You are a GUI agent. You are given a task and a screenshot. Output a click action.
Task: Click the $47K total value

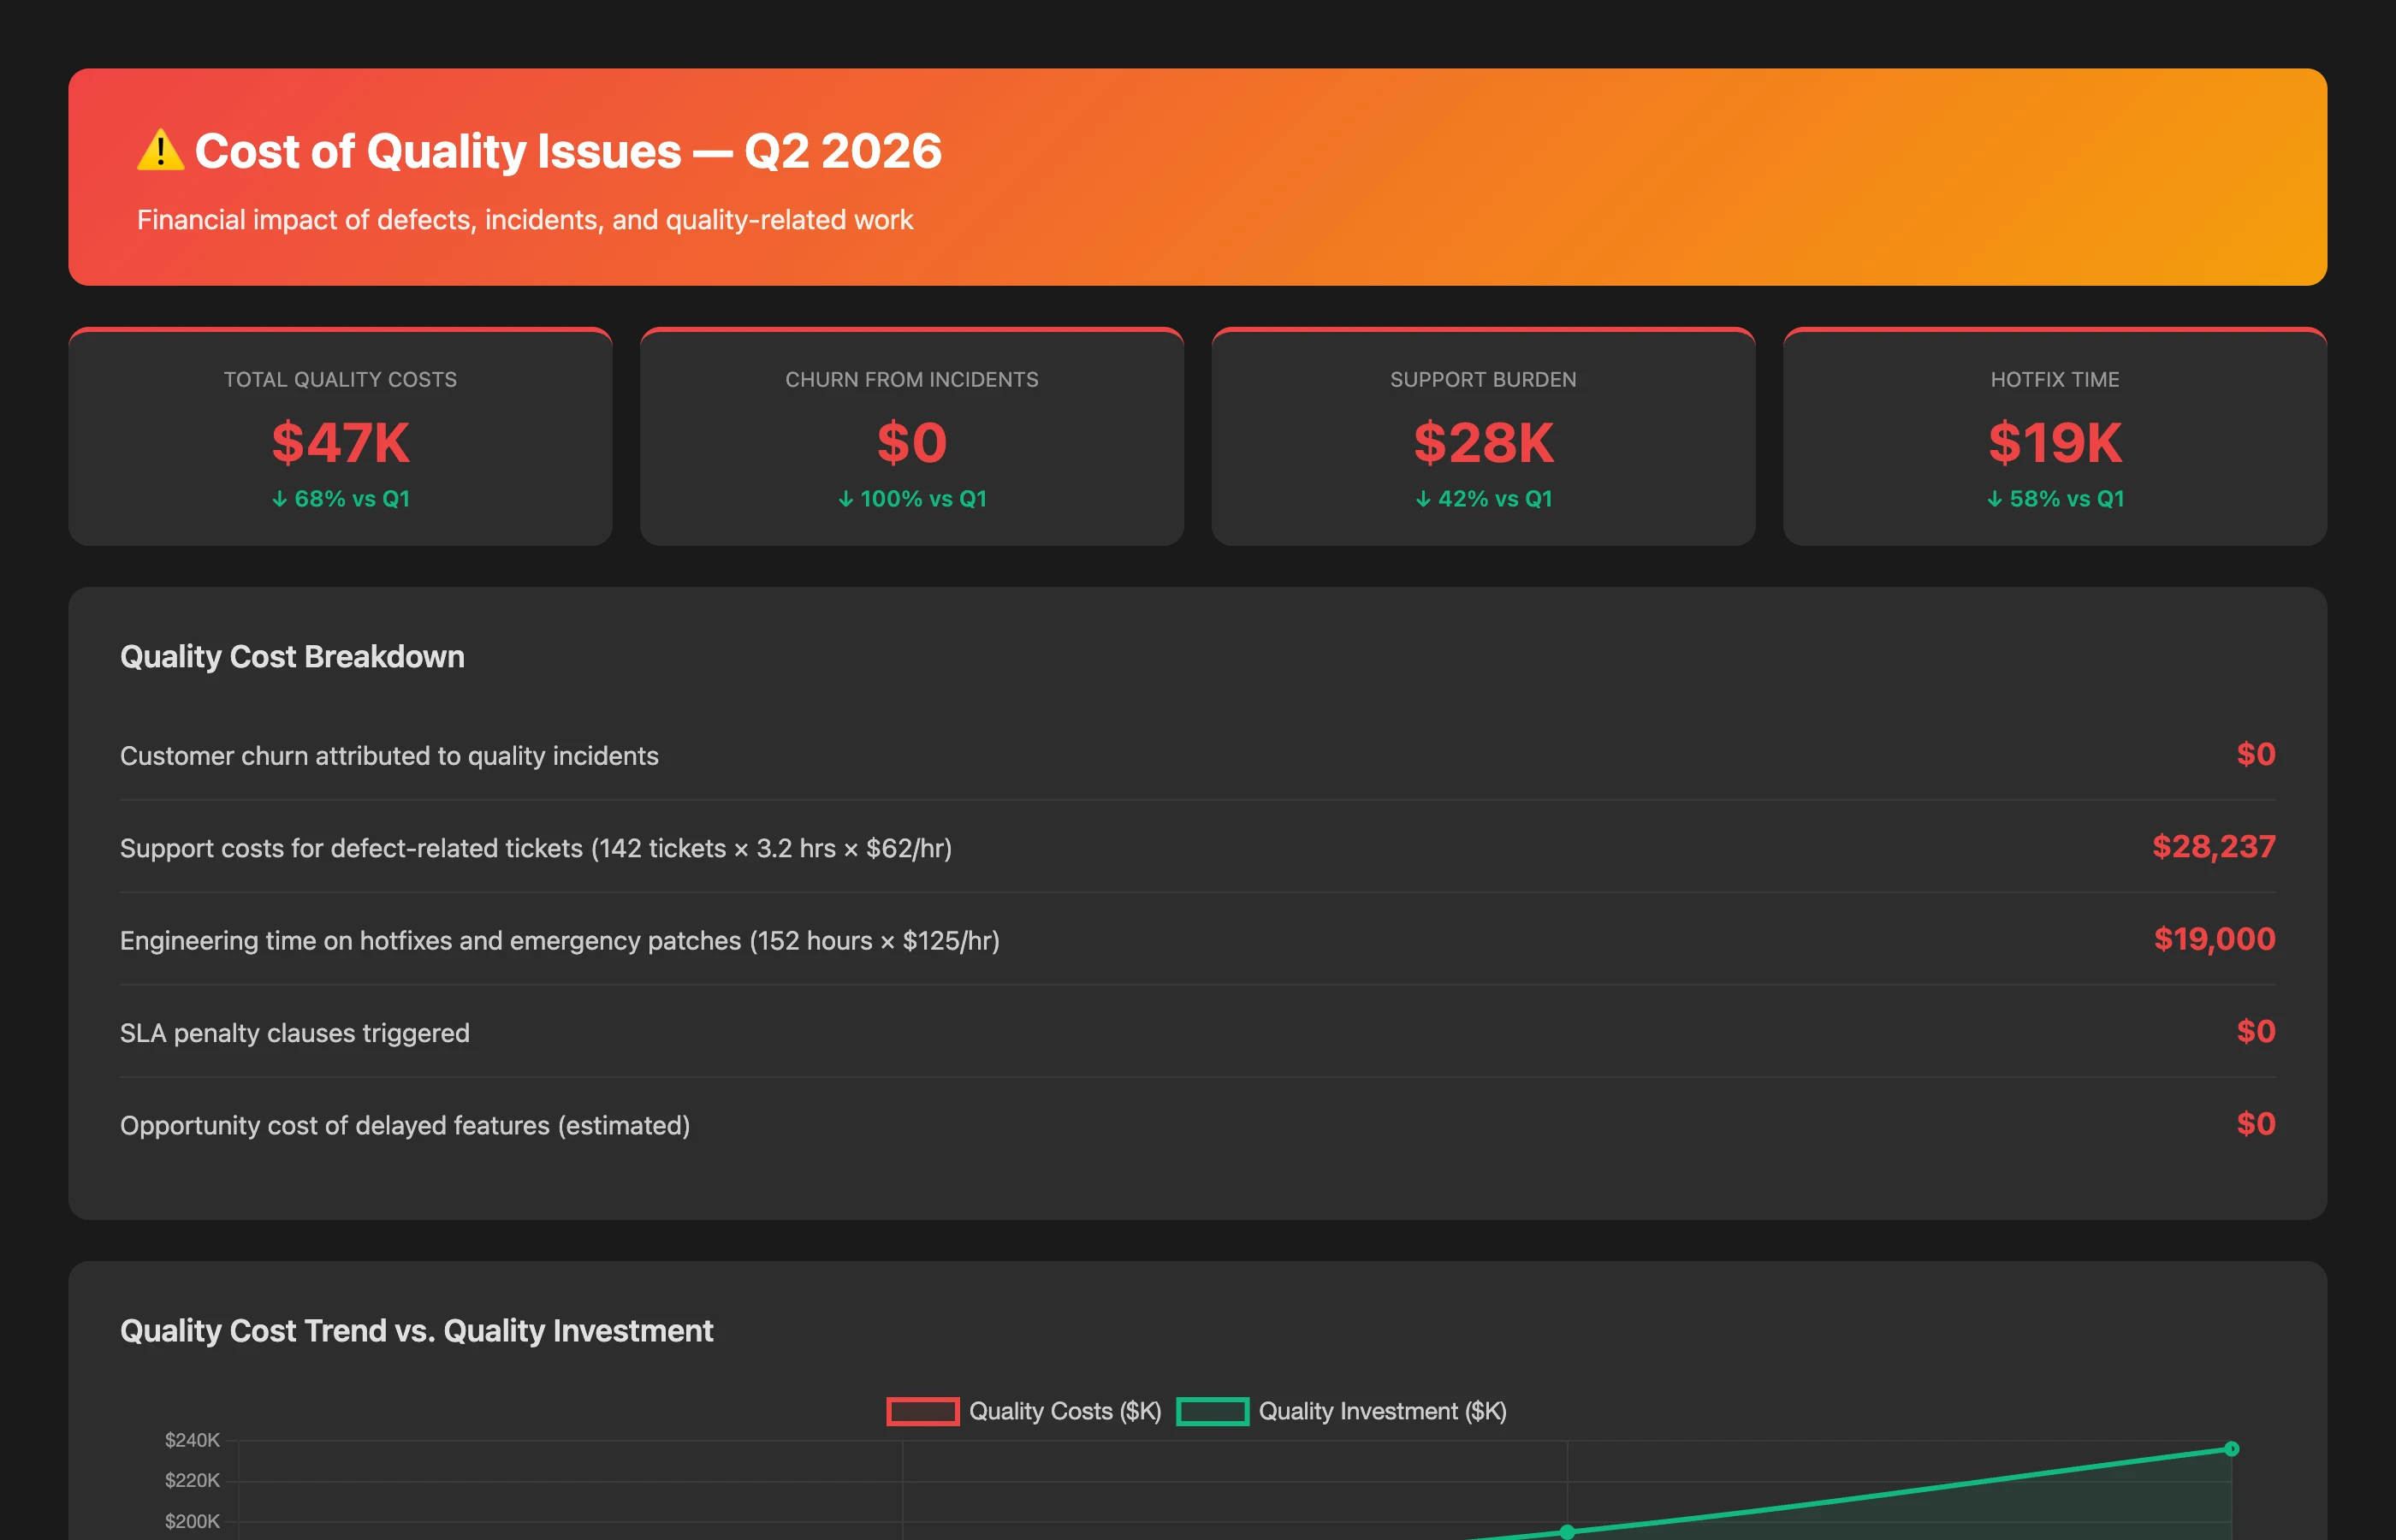pyautogui.click(x=340, y=442)
